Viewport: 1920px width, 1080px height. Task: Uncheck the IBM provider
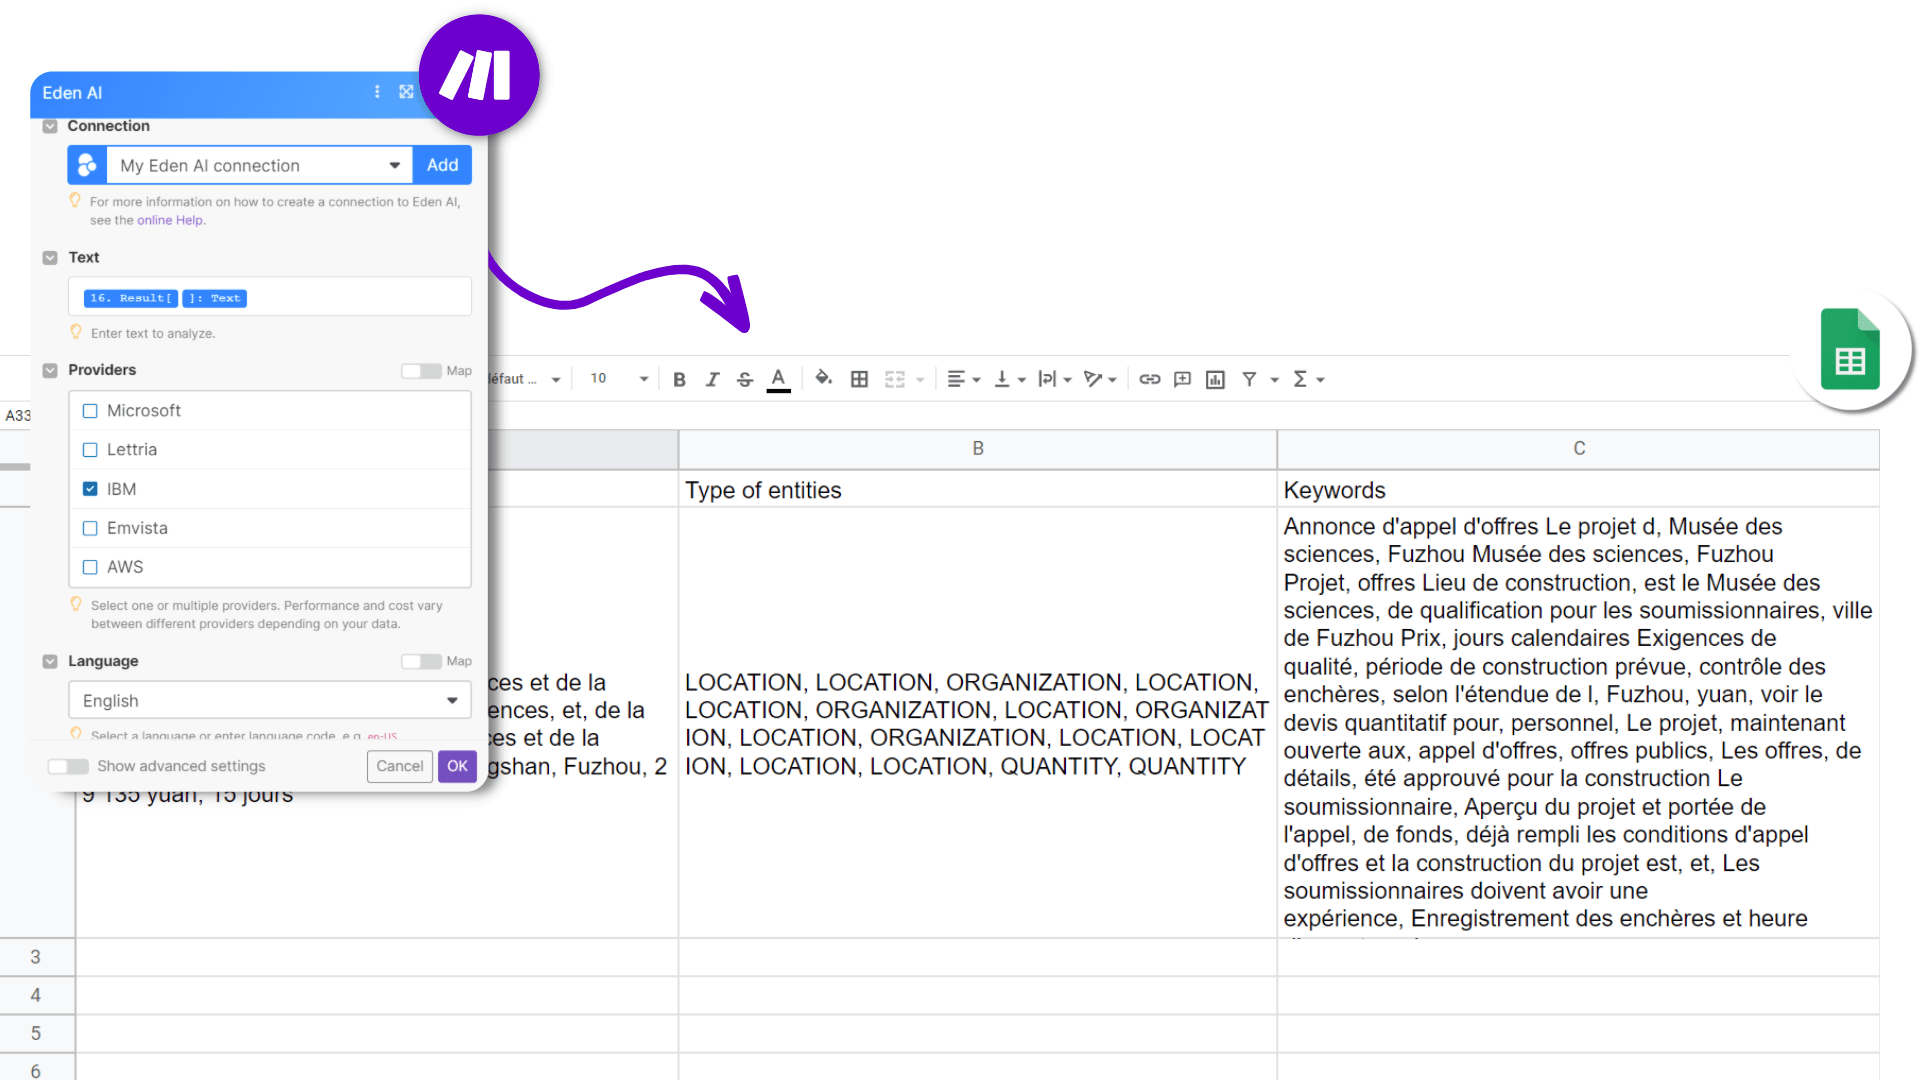click(x=90, y=489)
